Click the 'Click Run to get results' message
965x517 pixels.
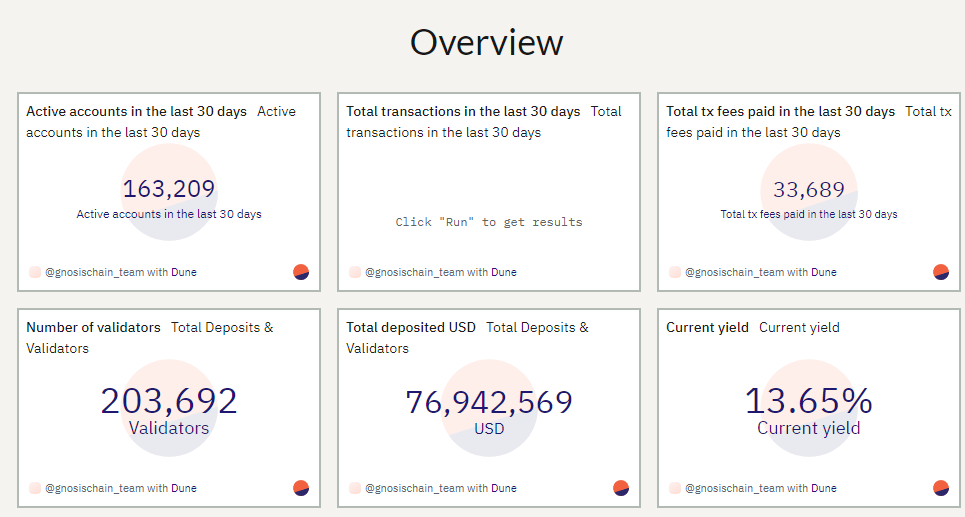pos(489,222)
